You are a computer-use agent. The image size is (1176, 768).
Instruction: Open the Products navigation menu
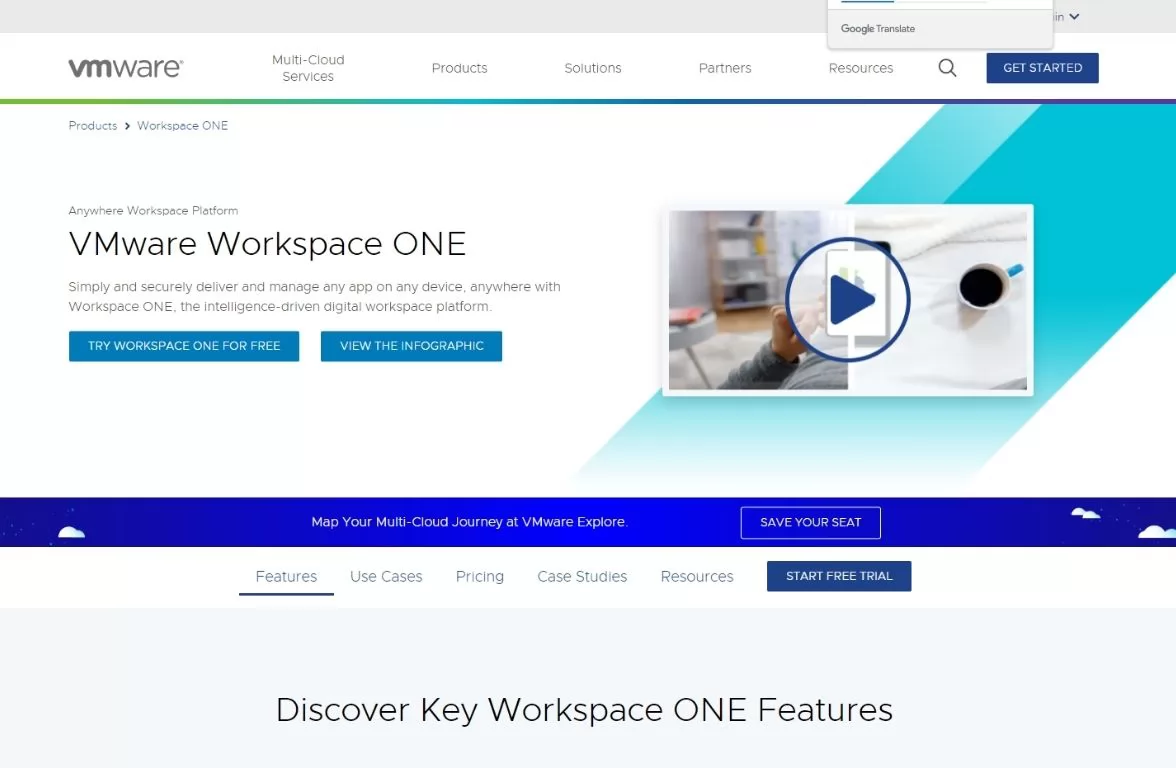click(460, 68)
